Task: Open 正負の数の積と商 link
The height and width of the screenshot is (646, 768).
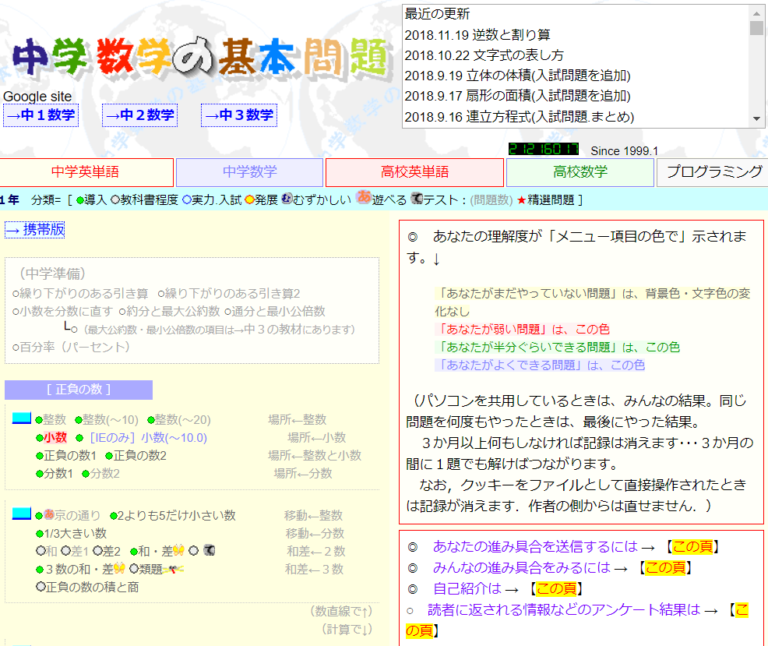Action: (92, 587)
